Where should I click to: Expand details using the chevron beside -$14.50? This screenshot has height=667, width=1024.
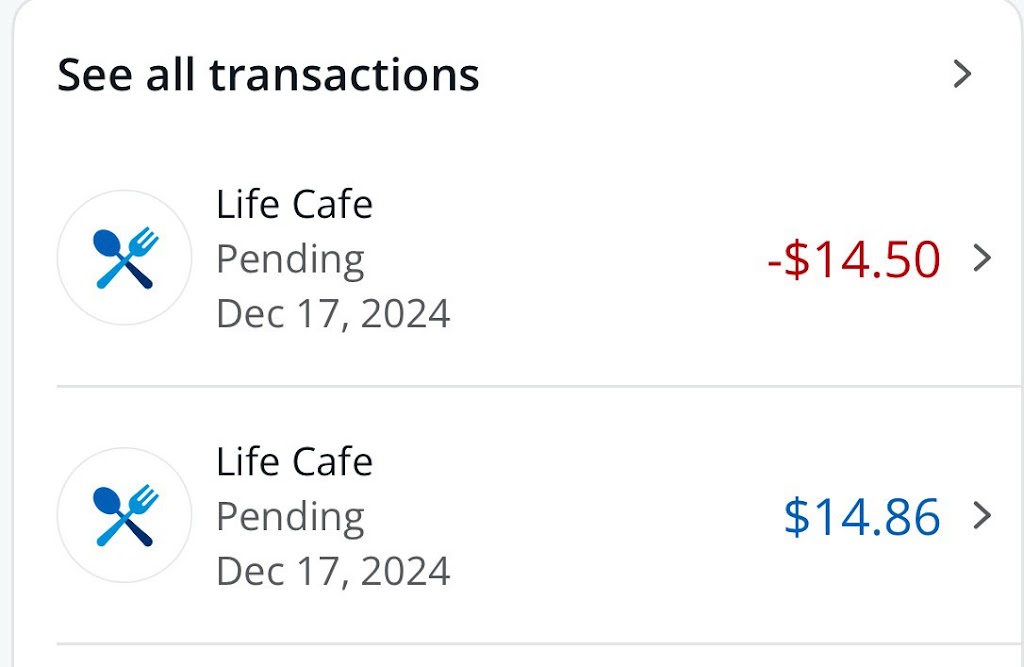tap(983, 259)
